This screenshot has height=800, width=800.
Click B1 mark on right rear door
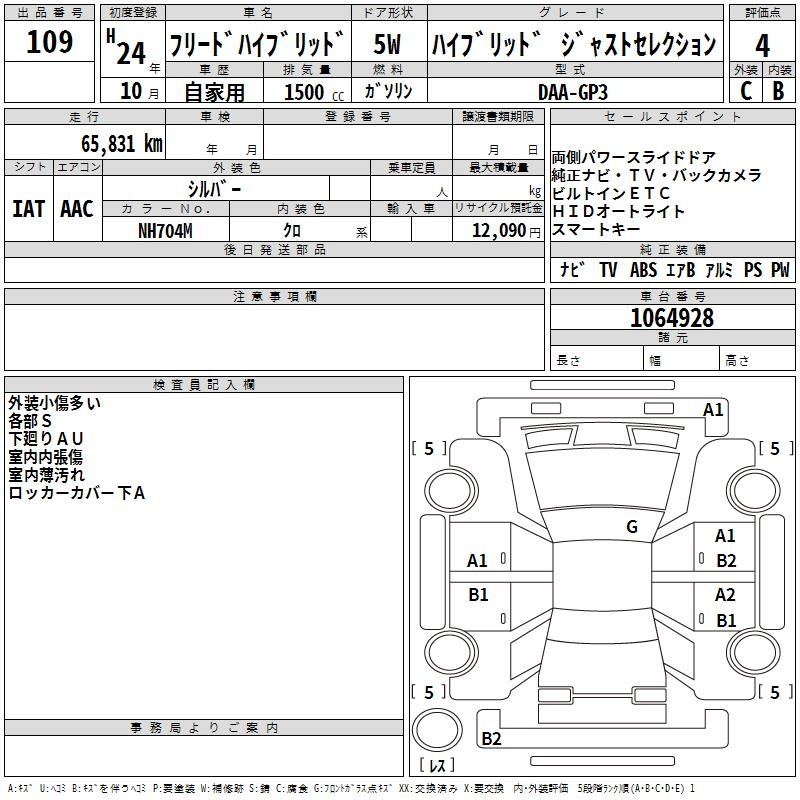click(x=726, y=621)
